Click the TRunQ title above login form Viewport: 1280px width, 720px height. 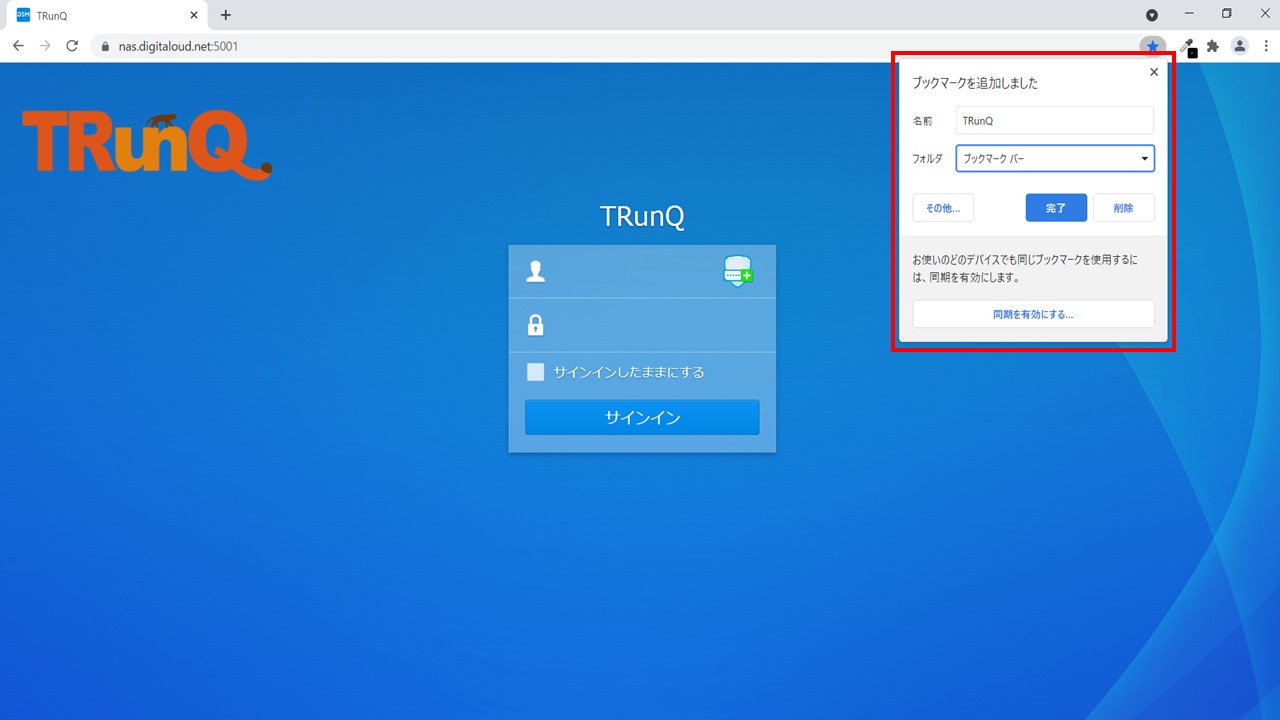pyautogui.click(x=642, y=217)
